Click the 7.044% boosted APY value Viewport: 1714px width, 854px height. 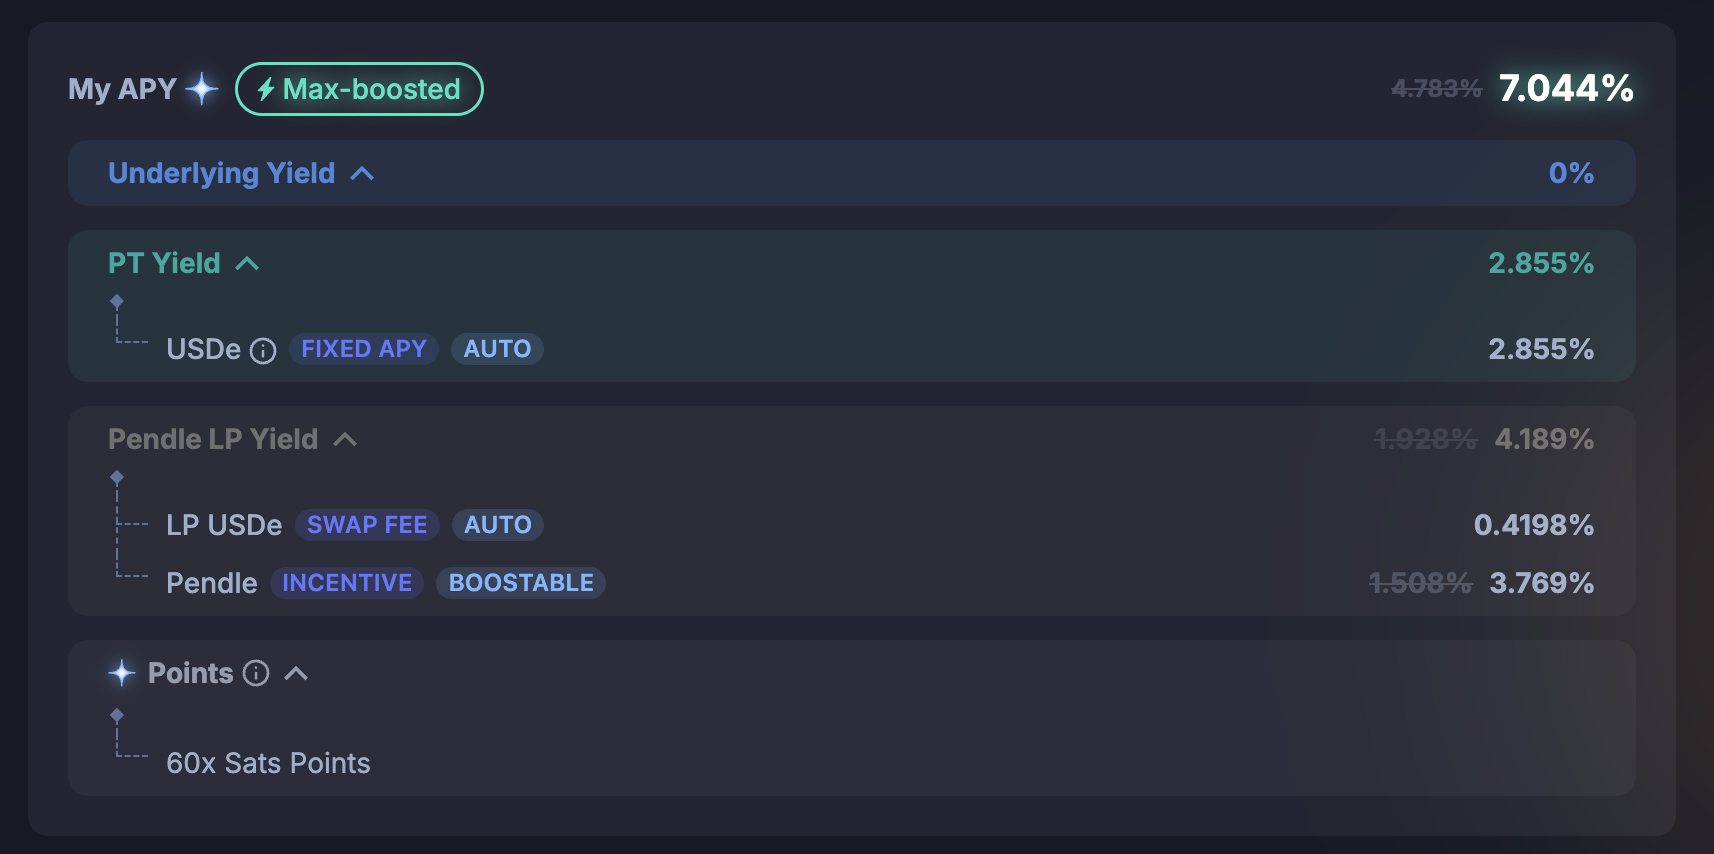(x=1566, y=88)
